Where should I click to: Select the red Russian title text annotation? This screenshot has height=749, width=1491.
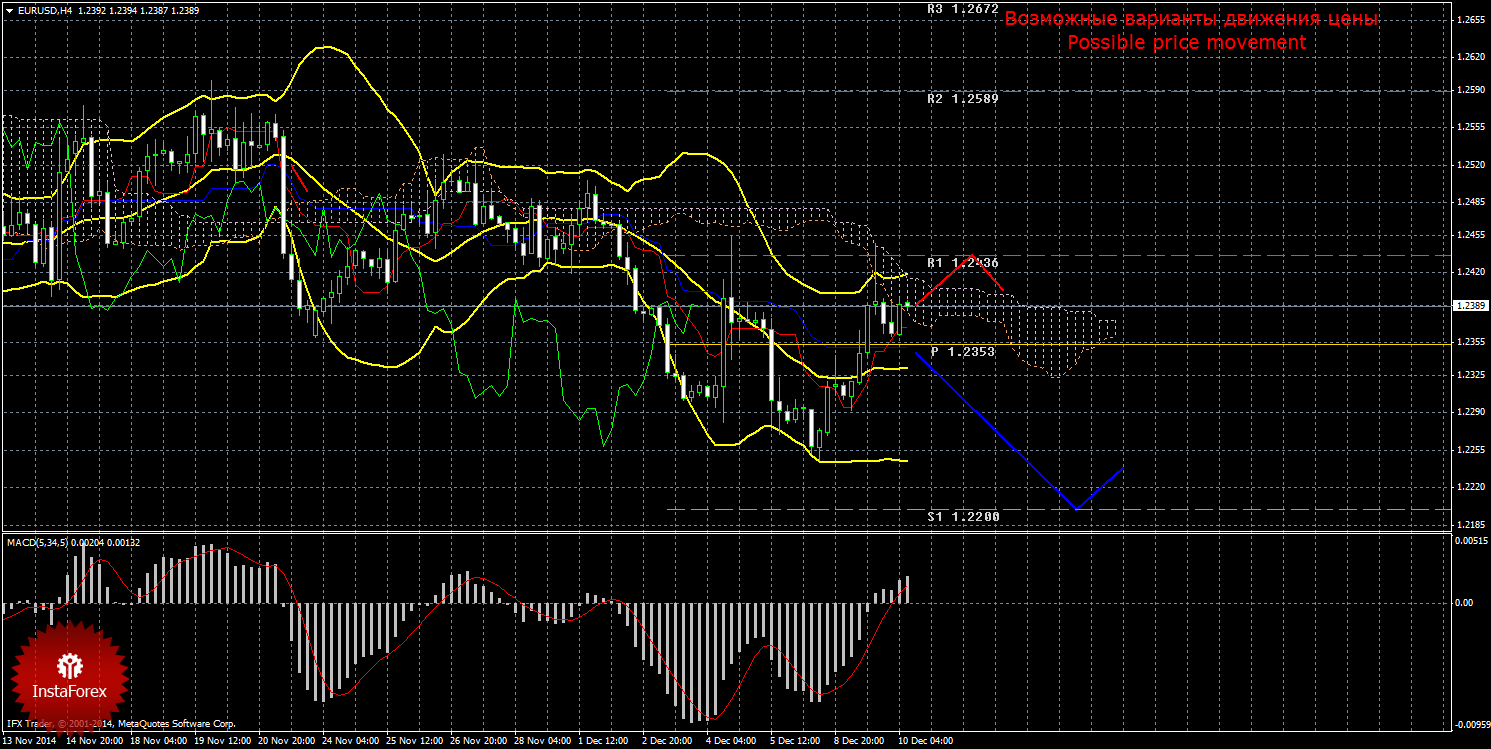(x=1190, y=19)
